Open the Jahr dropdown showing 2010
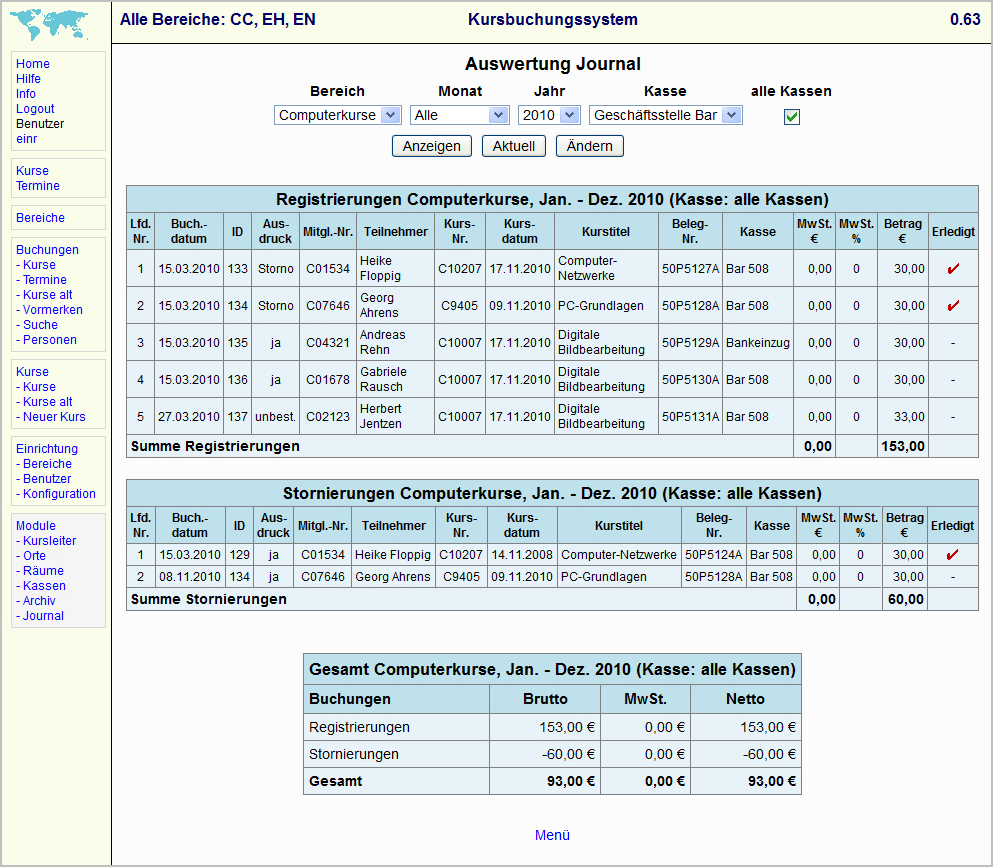This screenshot has width=993, height=867. (549, 115)
